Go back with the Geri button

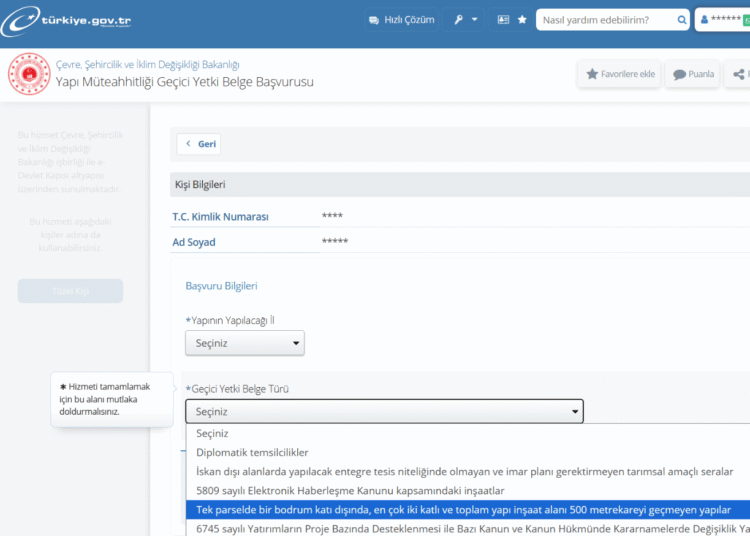pos(199,144)
